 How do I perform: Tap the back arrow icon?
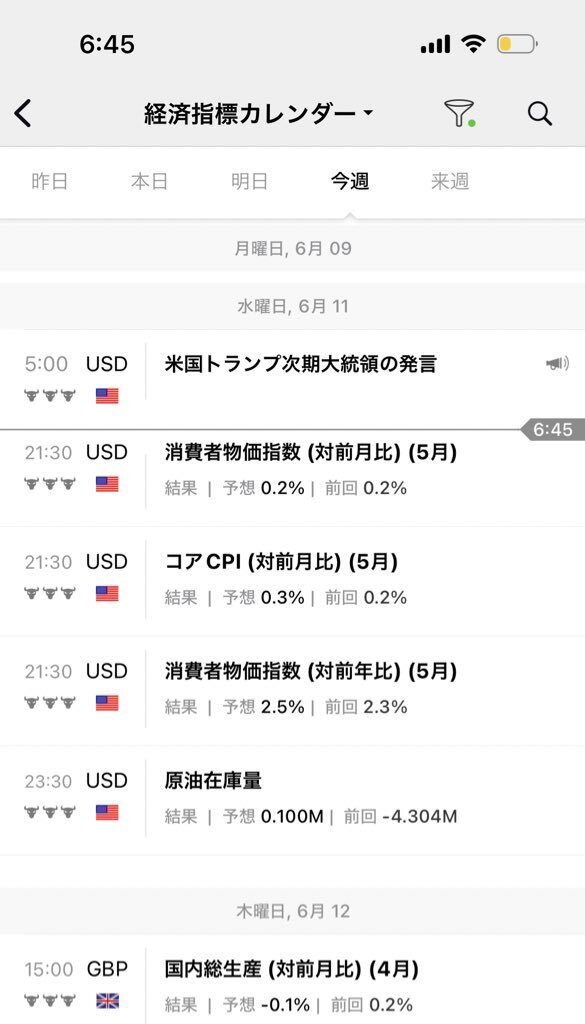pyautogui.click(x=23, y=113)
